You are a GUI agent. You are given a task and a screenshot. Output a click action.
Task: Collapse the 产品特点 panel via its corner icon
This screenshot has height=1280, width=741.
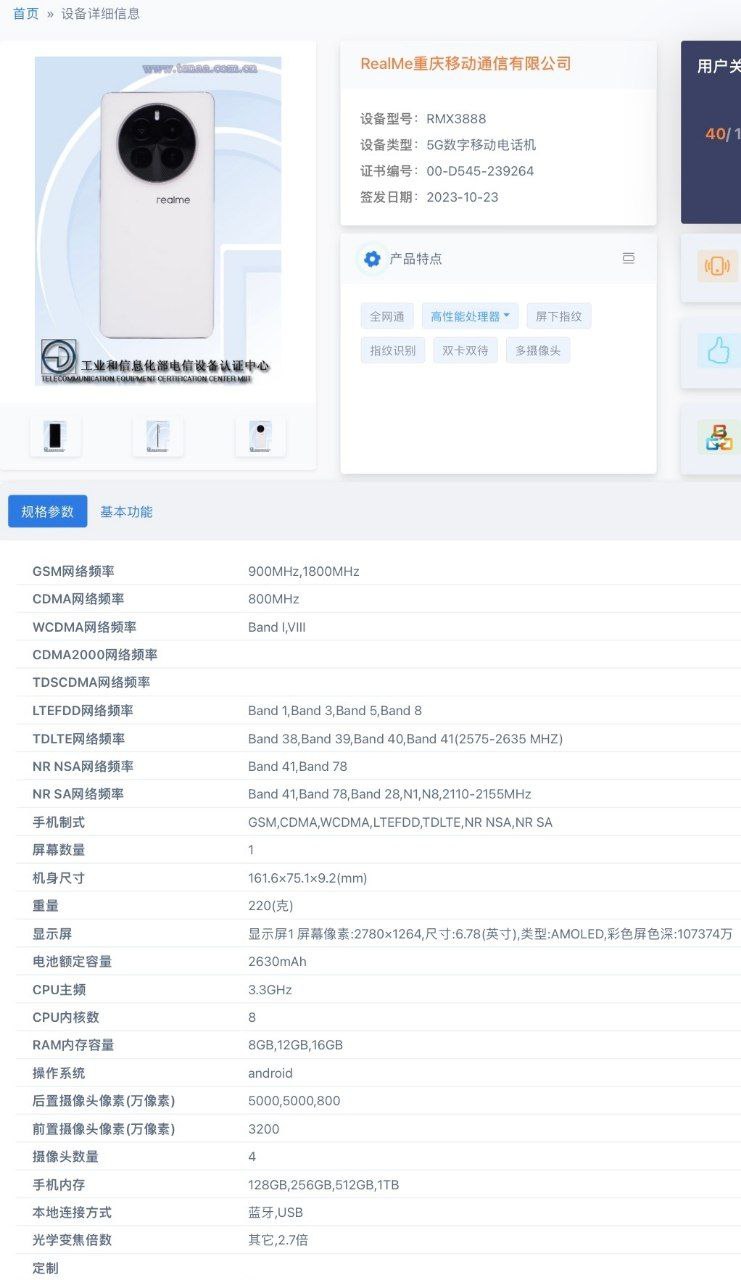pos(628,258)
